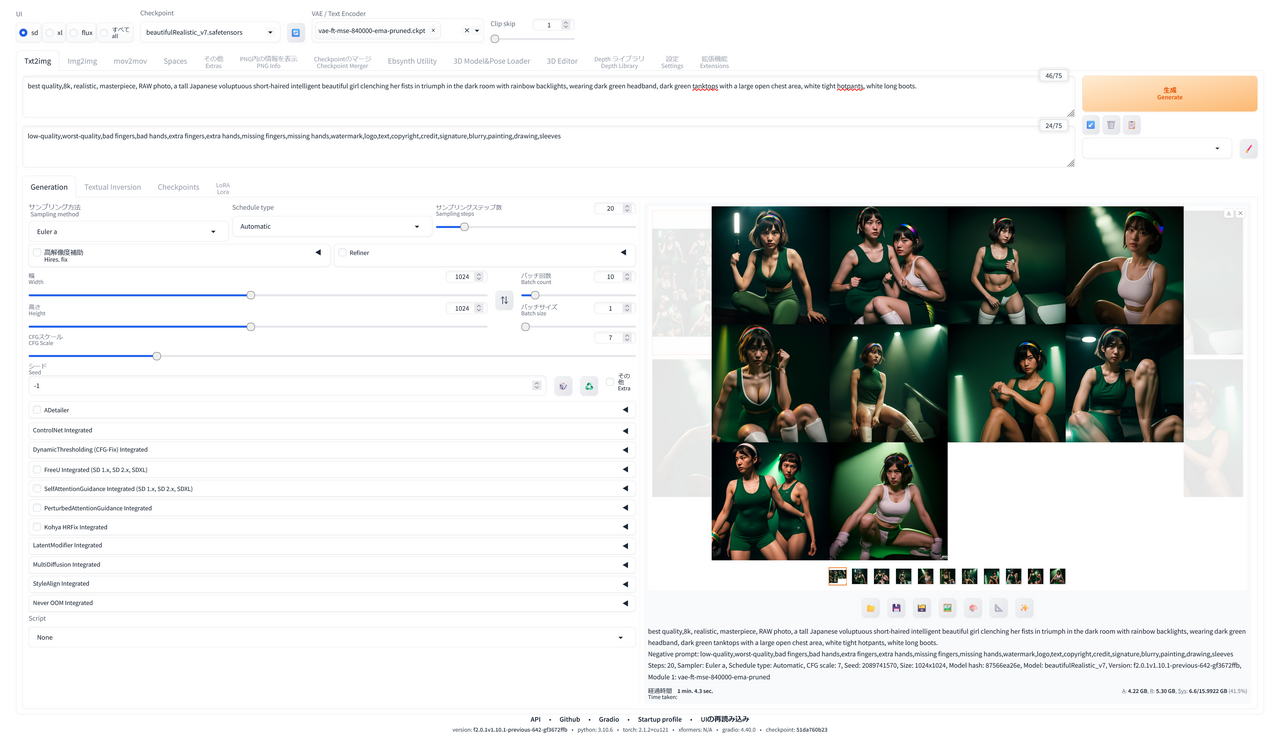Edit styles with the pink paintbrush icon

click(x=1248, y=148)
